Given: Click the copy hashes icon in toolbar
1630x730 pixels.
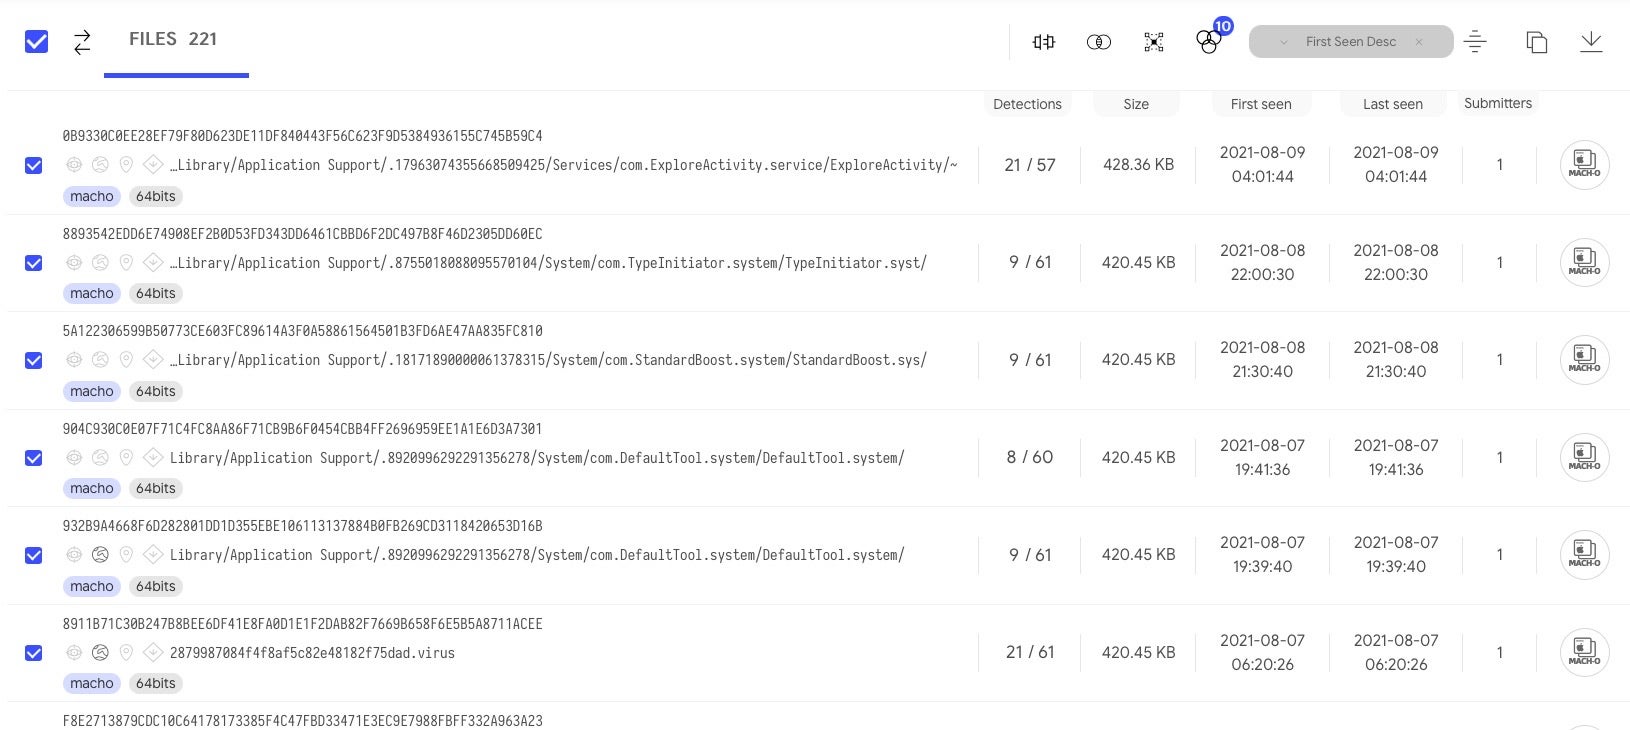Looking at the screenshot, I should click(x=1536, y=42).
